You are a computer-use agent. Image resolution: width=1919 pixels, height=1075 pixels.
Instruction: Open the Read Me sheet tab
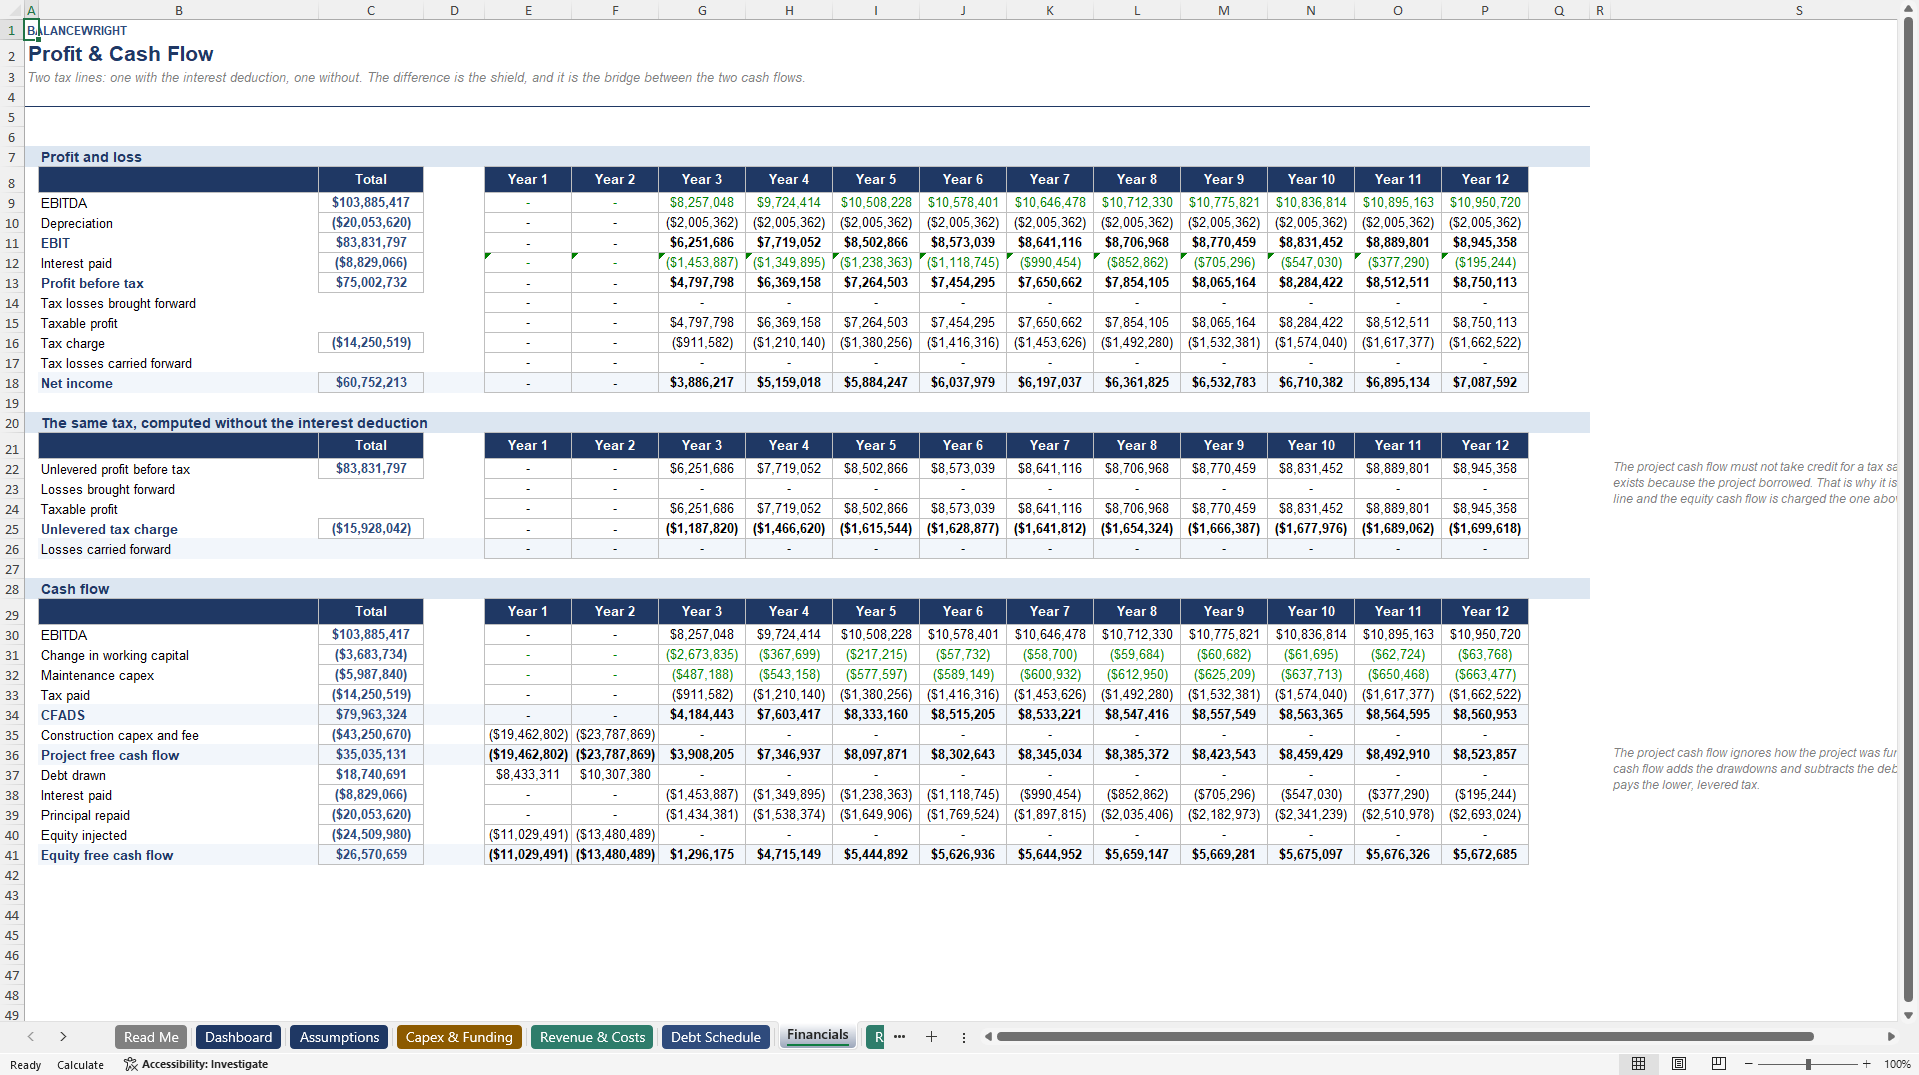point(151,1037)
